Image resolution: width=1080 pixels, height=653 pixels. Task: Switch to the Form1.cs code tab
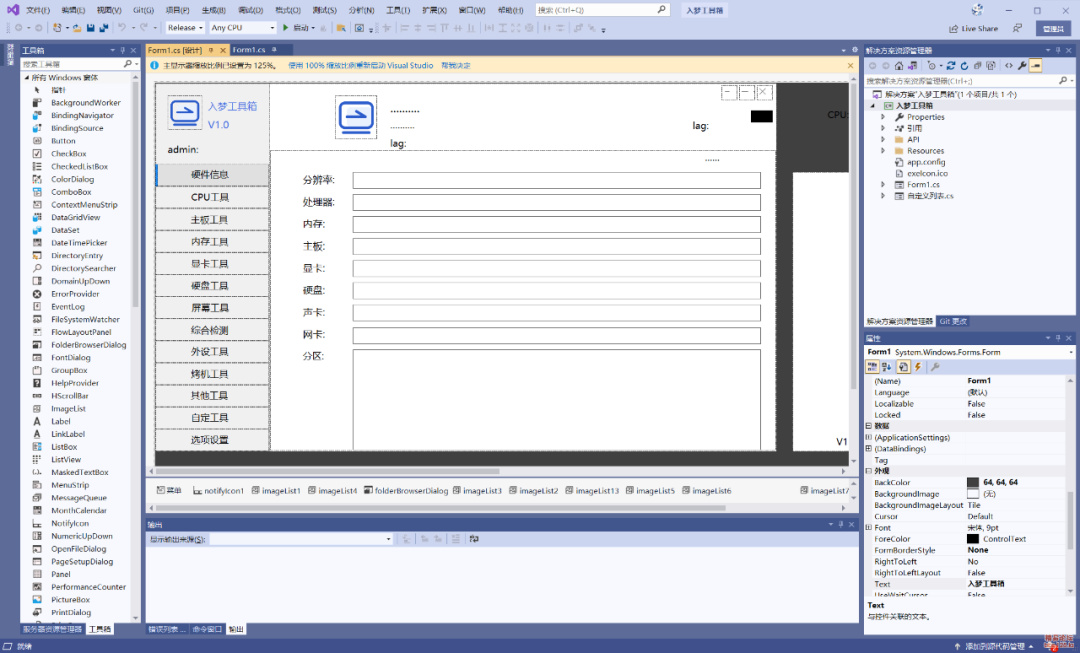point(249,49)
